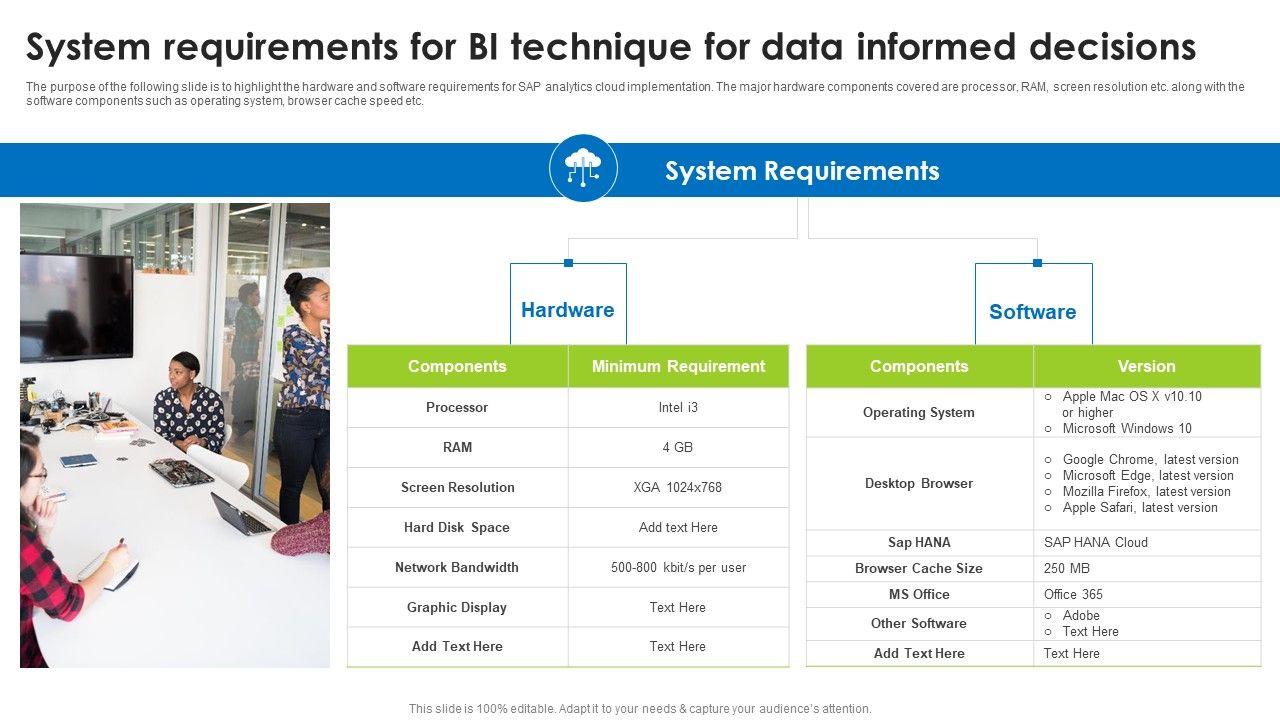Click the Version column header

coord(1146,366)
